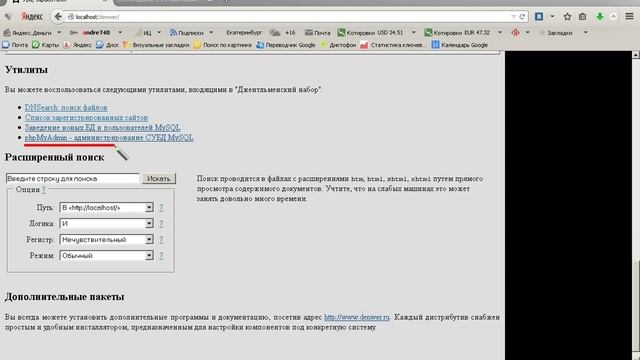
Task: Open the Почта bookmark
Action: (x=15, y=45)
